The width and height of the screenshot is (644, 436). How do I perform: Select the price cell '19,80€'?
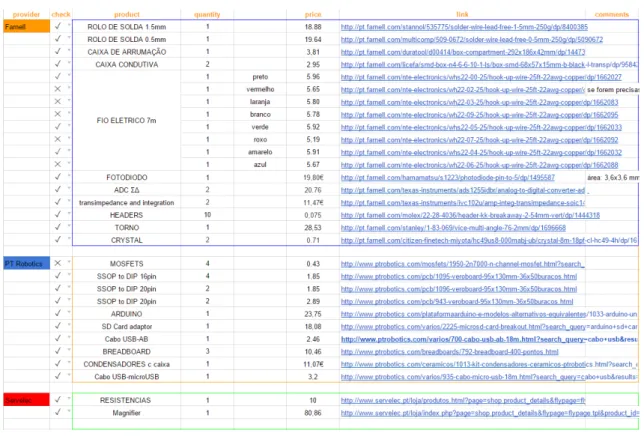(313, 177)
